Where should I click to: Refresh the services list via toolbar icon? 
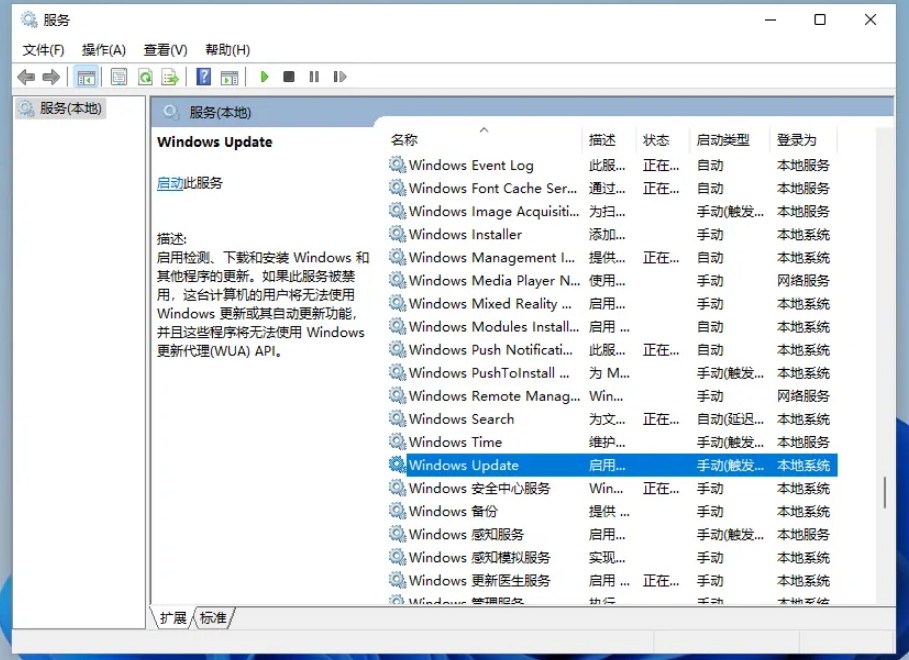pos(145,77)
